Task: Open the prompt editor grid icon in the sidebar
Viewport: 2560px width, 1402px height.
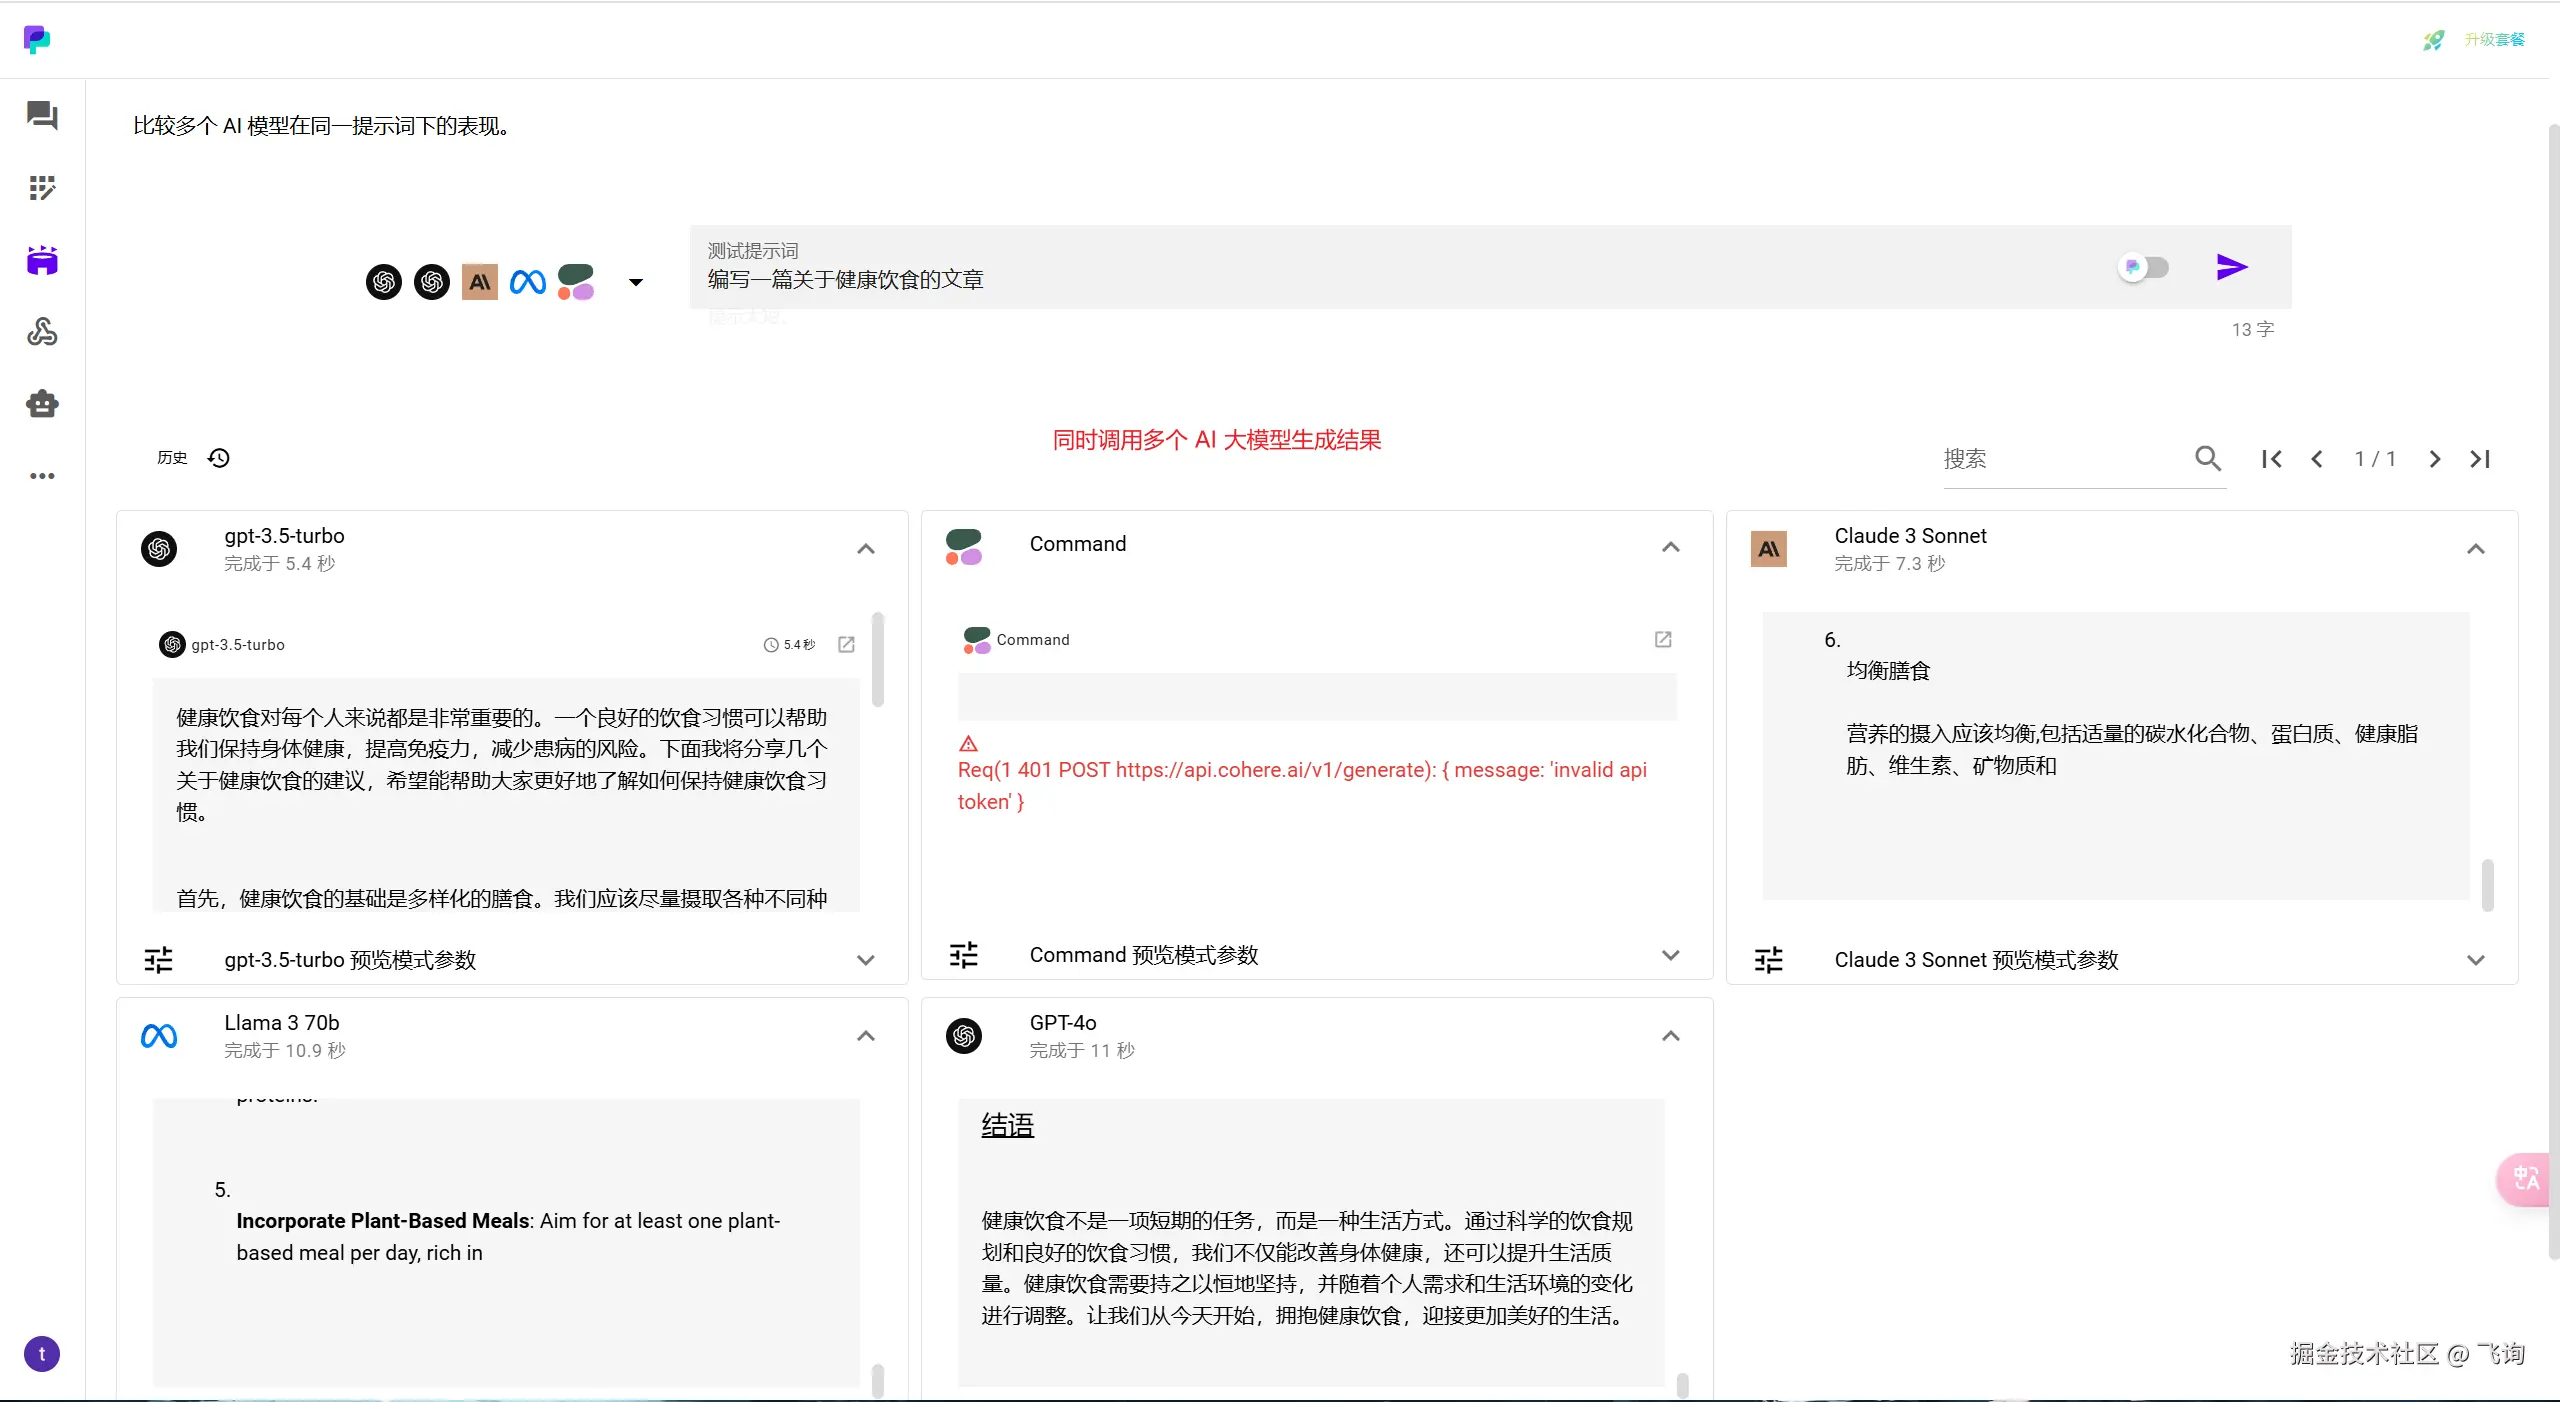Action: [x=42, y=188]
